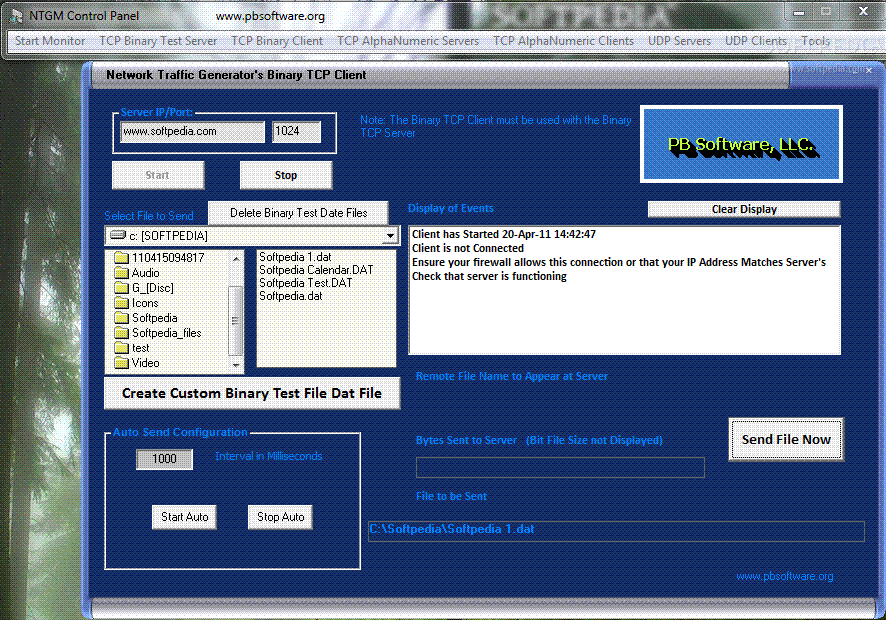The image size is (886, 620).
Task: Click Send File Now
Action: [786, 440]
